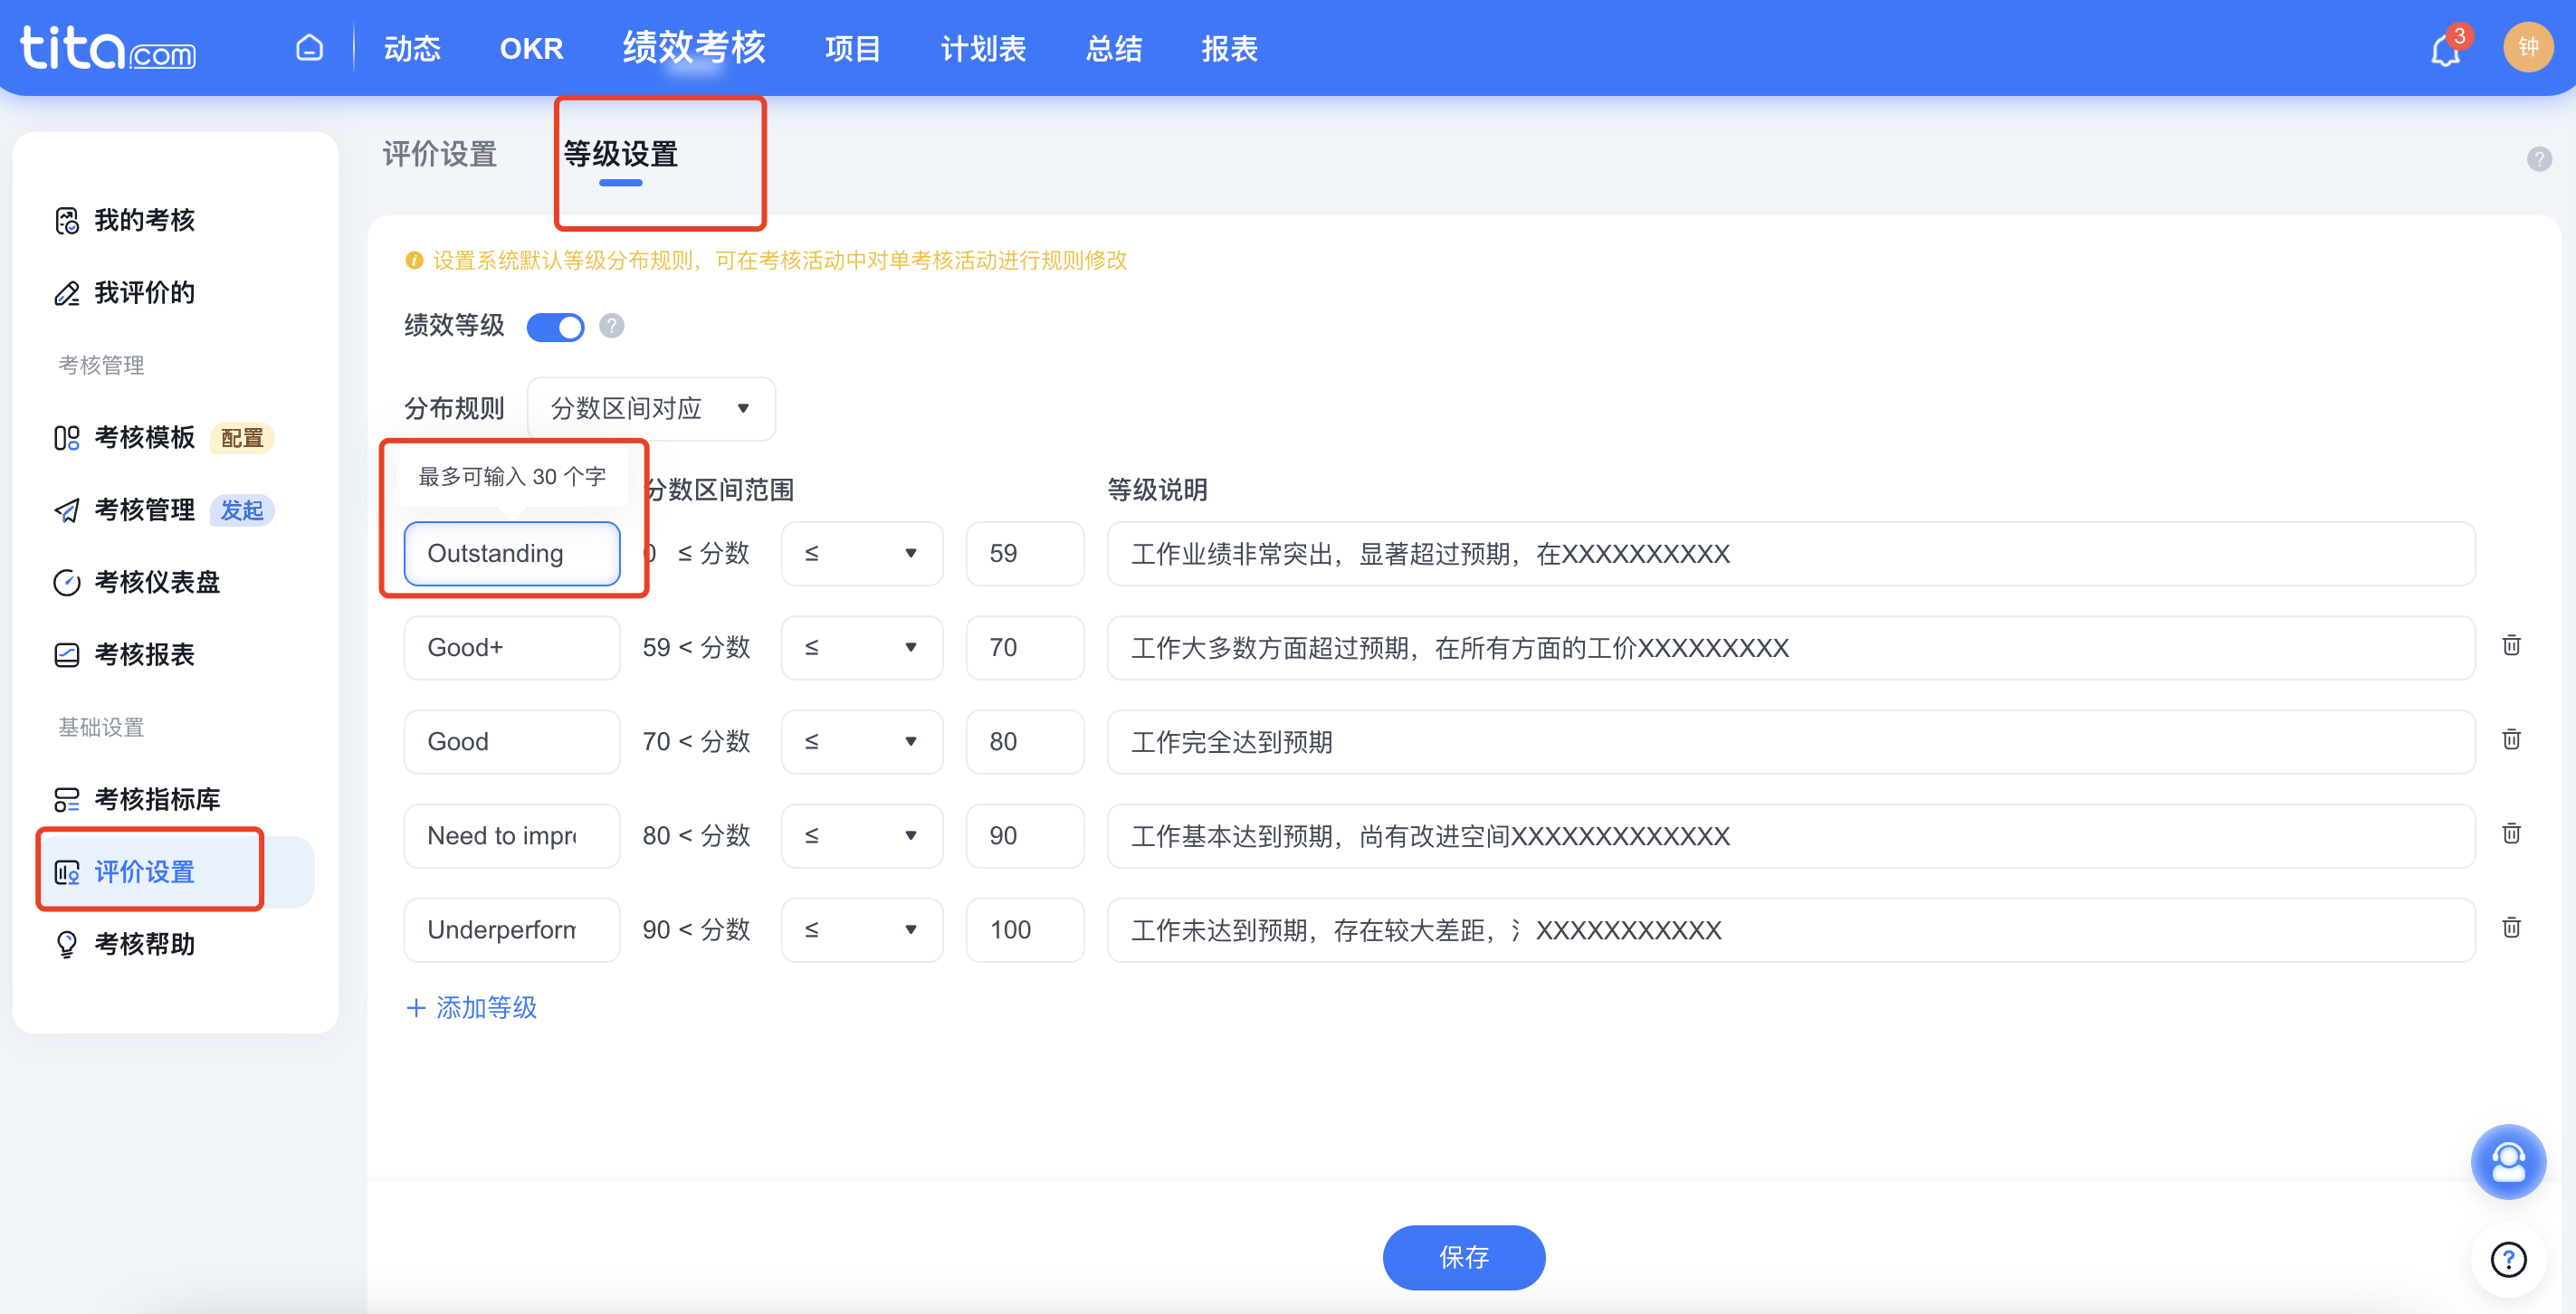2576x1314 pixels.
Task: Click the 我评价的 pencil icon
Action: 67,293
